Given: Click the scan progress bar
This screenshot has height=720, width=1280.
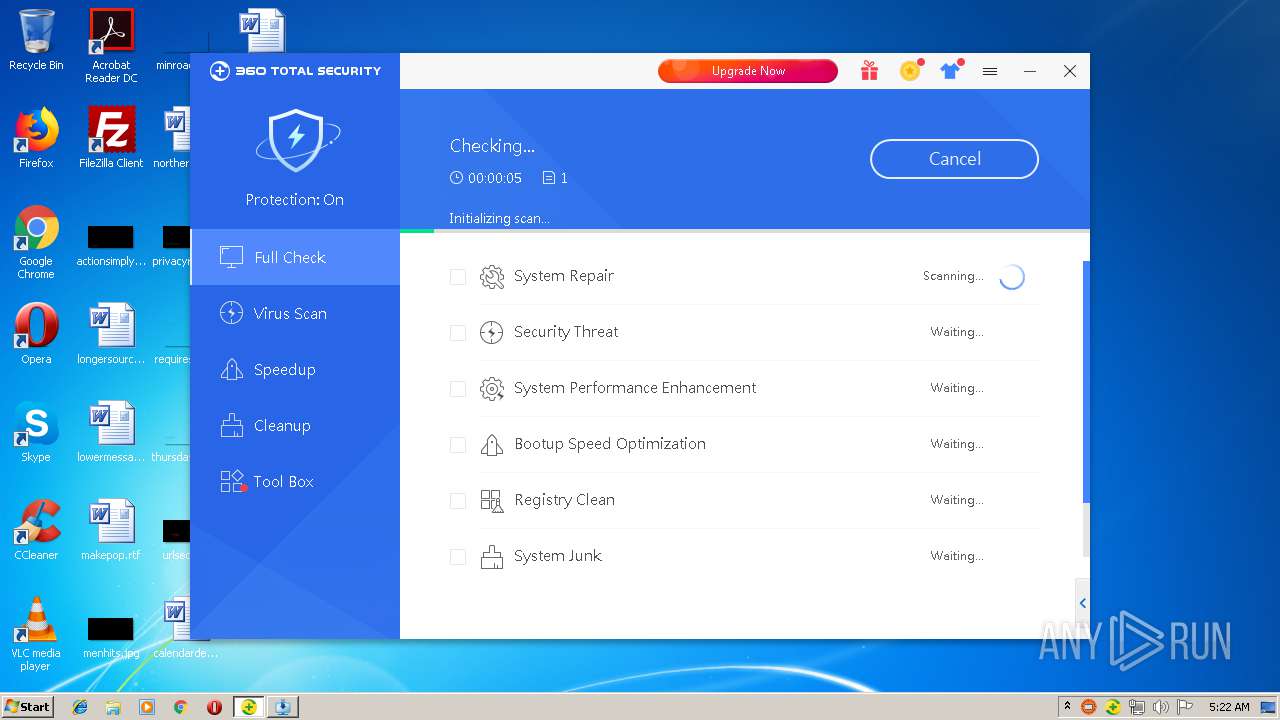Looking at the screenshot, I should click(x=744, y=231).
